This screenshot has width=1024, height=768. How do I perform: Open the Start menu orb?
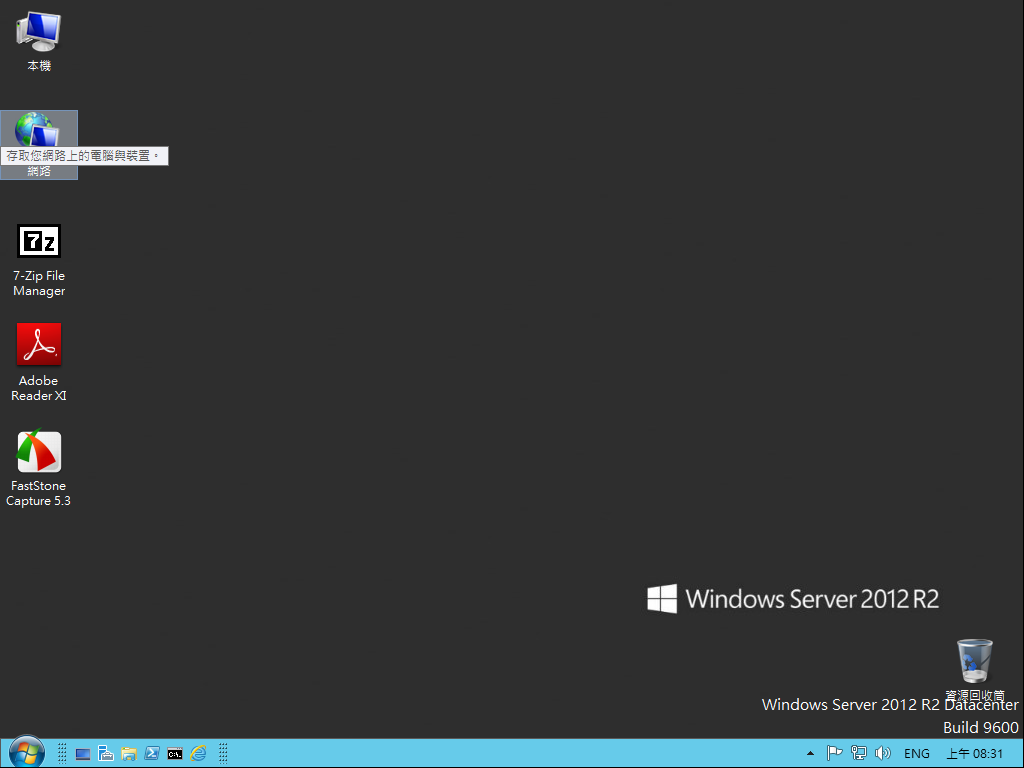[27, 752]
